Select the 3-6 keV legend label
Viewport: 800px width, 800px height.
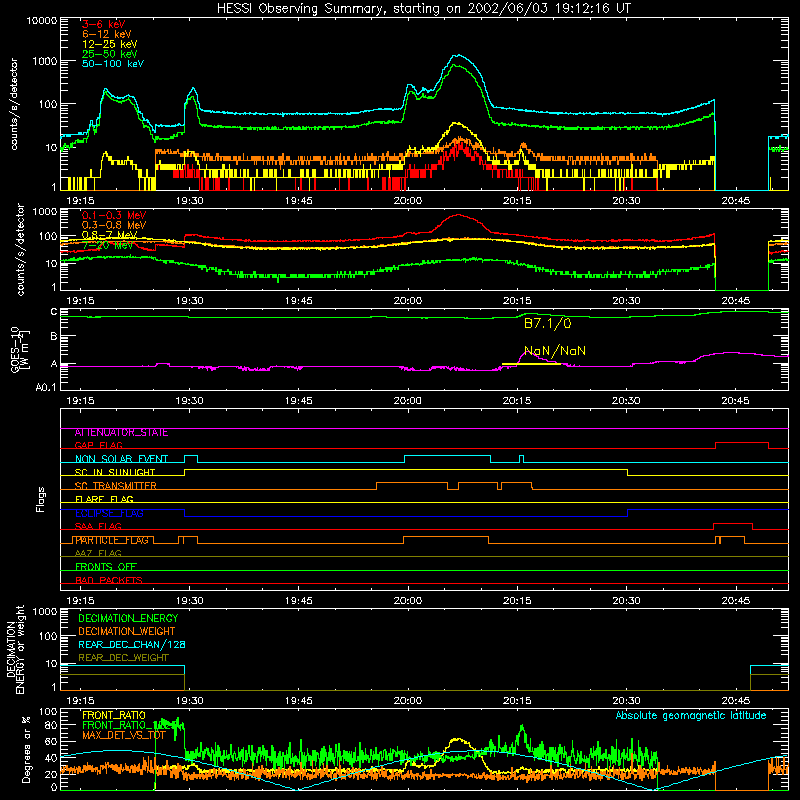pyautogui.click(x=104, y=24)
